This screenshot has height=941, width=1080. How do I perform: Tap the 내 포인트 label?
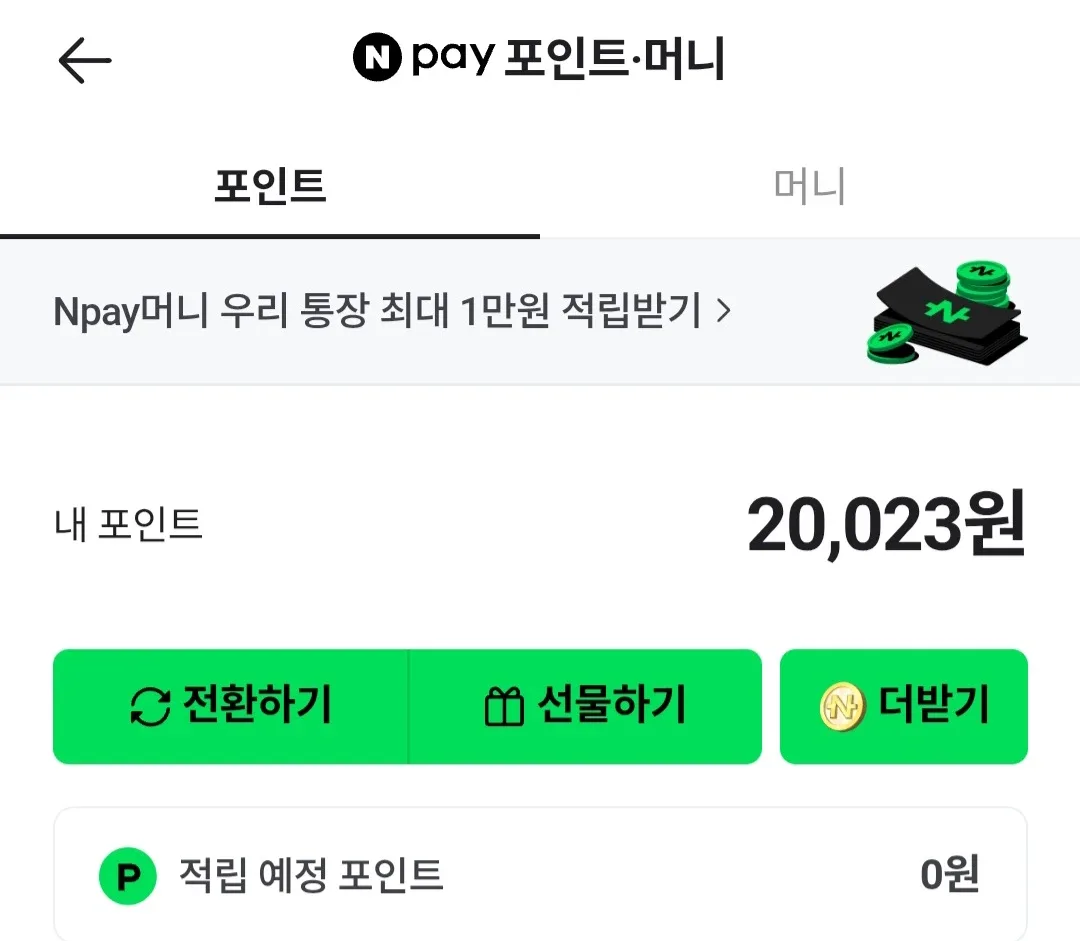pyautogui.click(x=128, y=524)
